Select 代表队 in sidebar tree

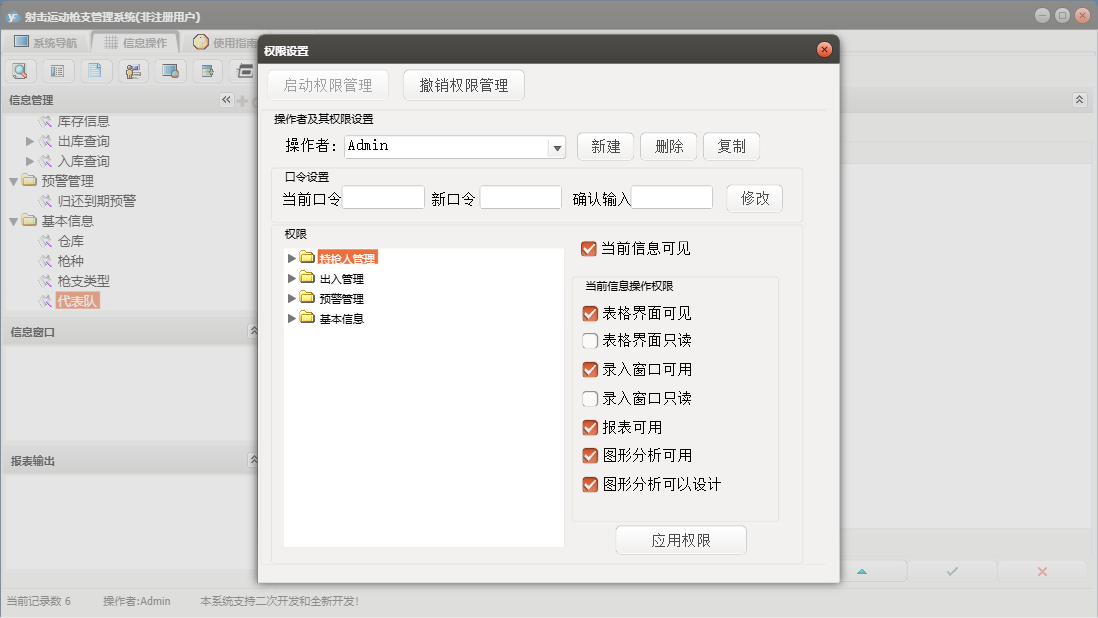point(78,301)
